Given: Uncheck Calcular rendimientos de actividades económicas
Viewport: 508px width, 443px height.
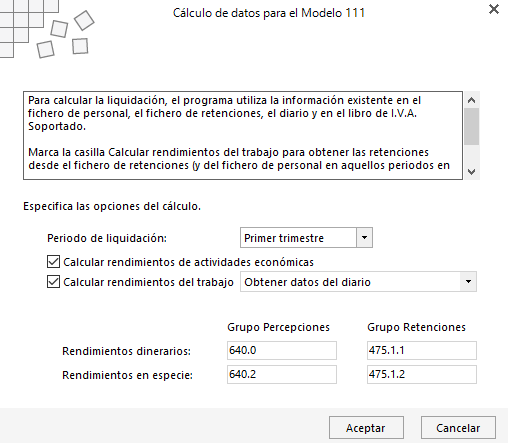Looking at the screenshot, I should (x=53, y=262).
